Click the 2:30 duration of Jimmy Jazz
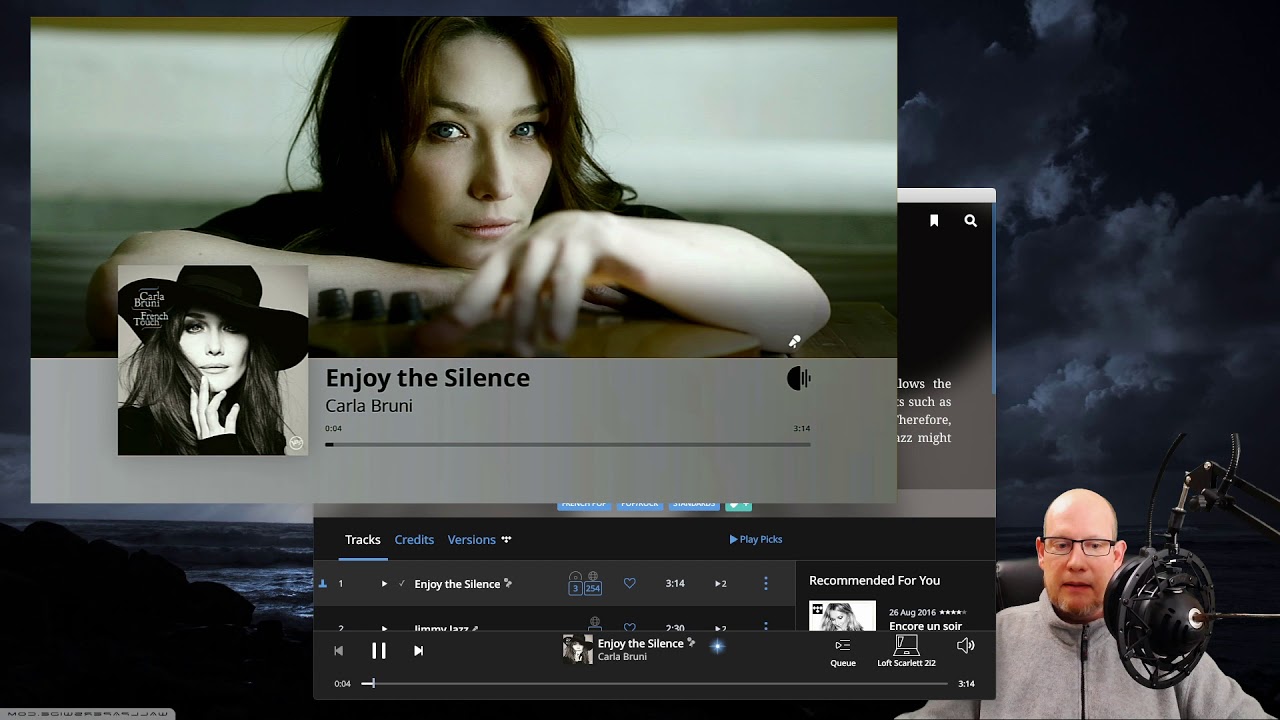The image size is (1280, 720). (675, 627)
